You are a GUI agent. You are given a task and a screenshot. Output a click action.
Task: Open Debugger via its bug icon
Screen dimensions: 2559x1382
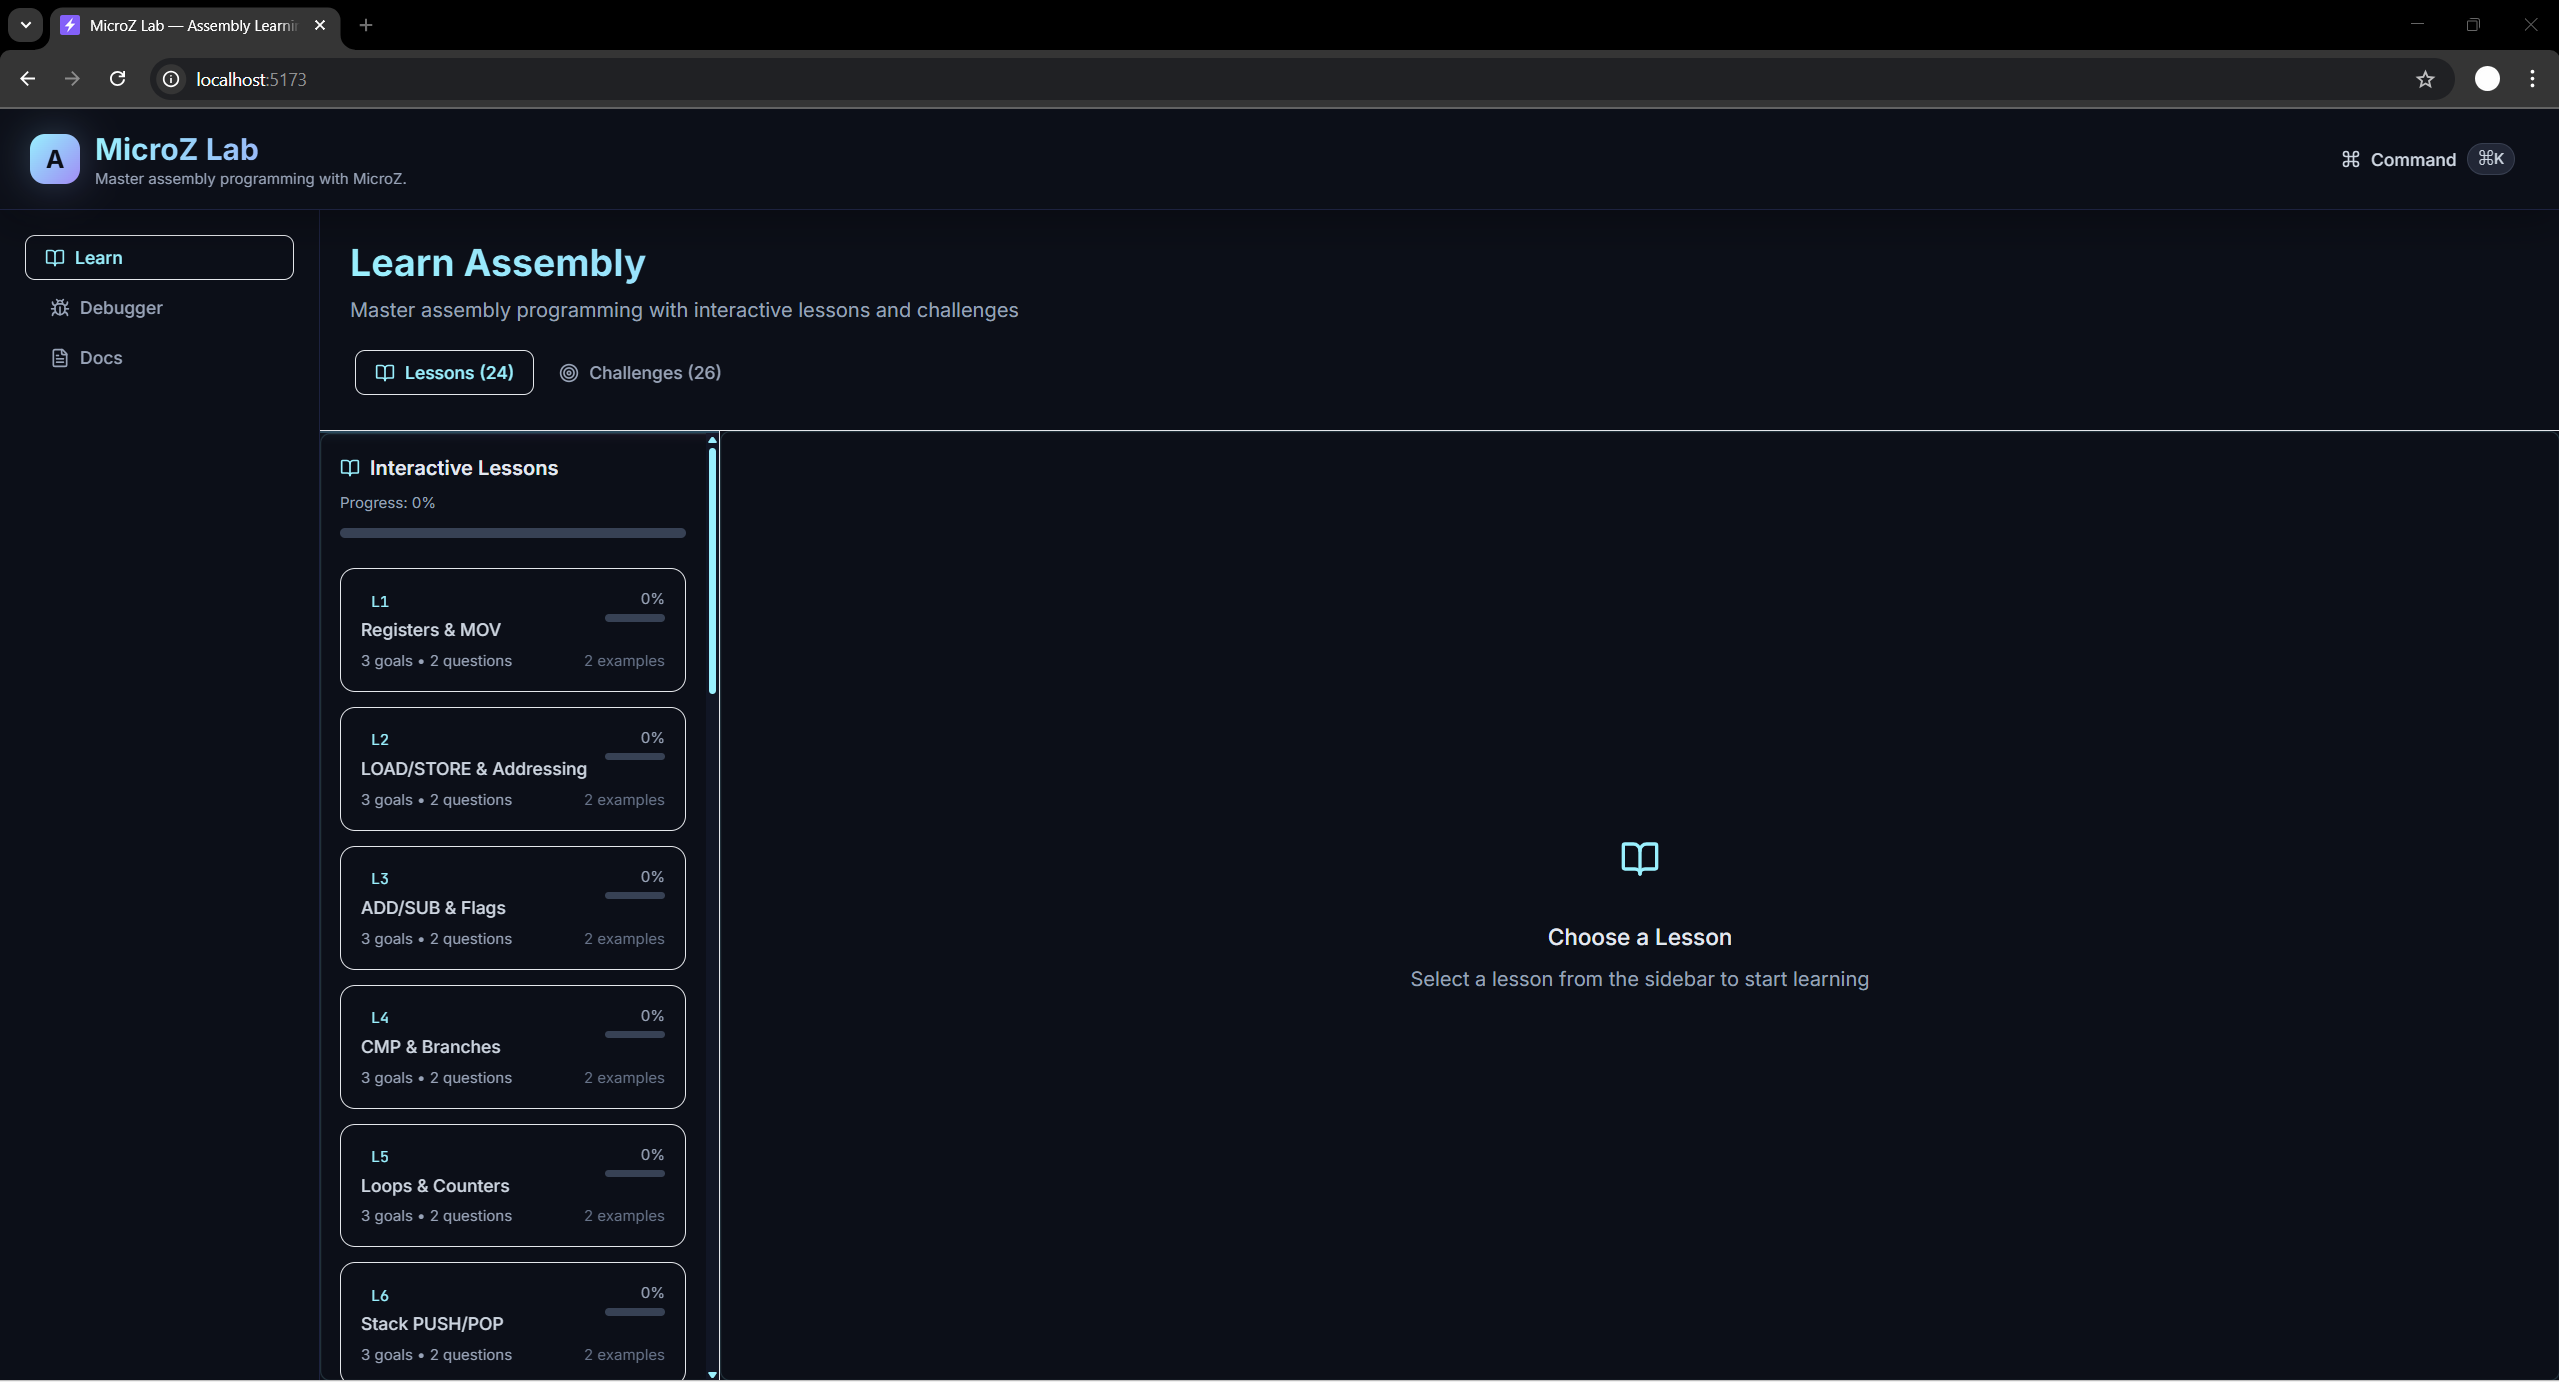(x=60, y=308)
